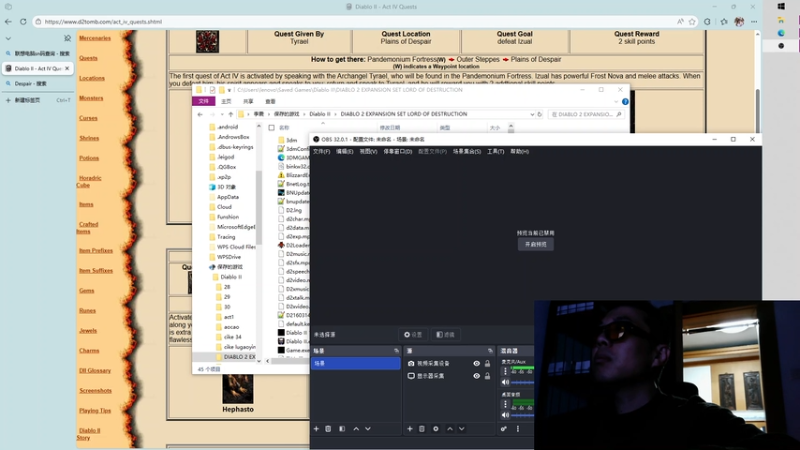The width and height of the screenshot is (800, 450).
Task: Add a new scene in OBS
Action: tap(316, 429)
